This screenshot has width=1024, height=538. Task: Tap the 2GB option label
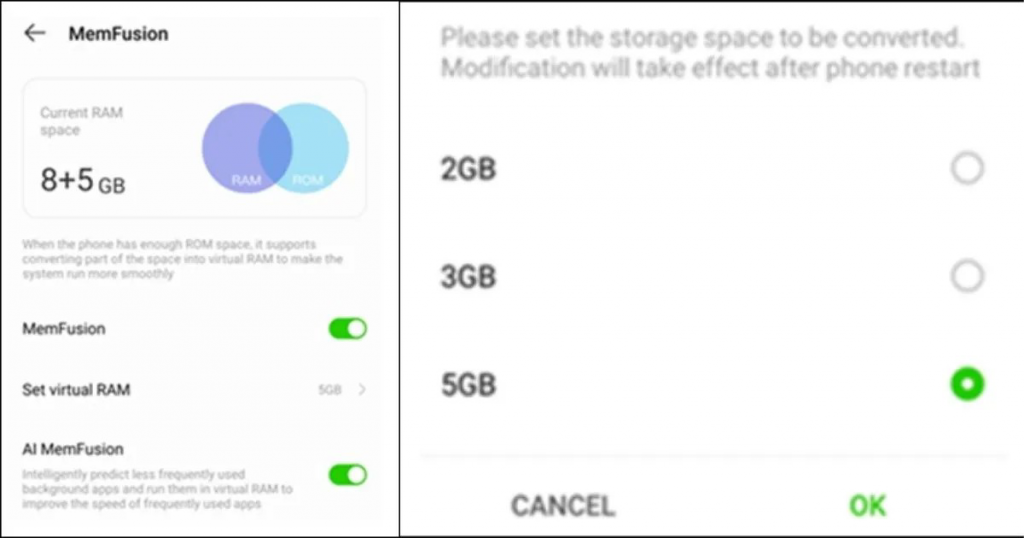[468, 169]
